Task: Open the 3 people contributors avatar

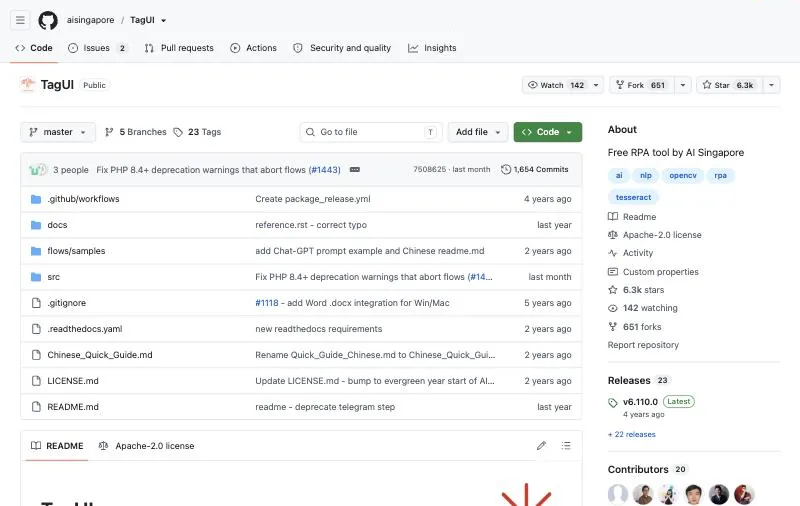Action: point(38,170)
